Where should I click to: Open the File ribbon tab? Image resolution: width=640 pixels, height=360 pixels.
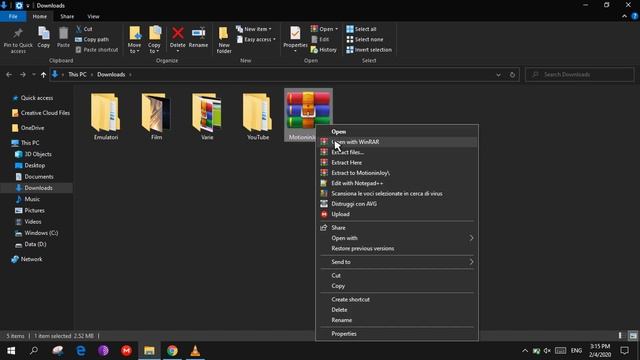click(13, 16)
